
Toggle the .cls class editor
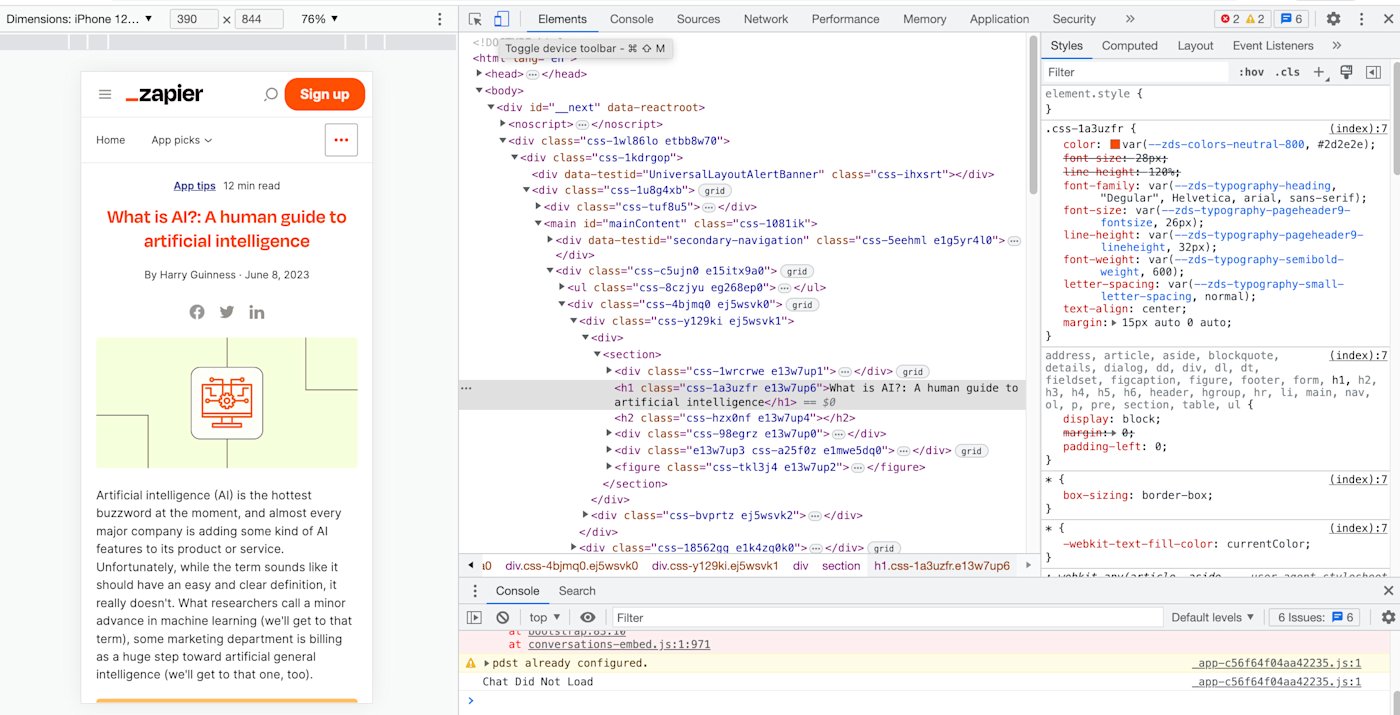1287,72
